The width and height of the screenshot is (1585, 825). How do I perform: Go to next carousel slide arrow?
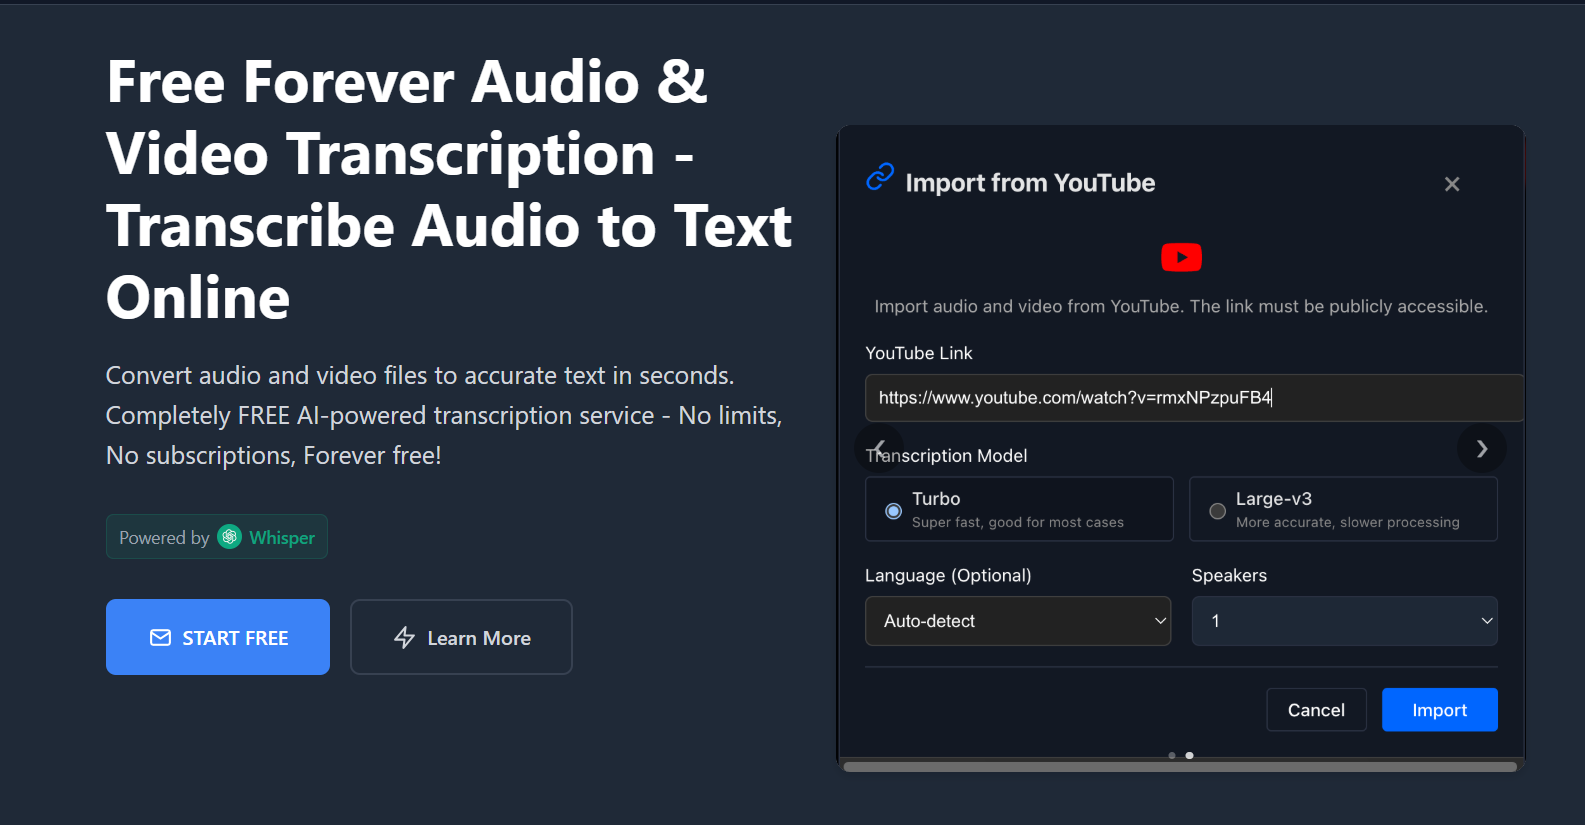pyautogui.click(x=1482, y=449)
